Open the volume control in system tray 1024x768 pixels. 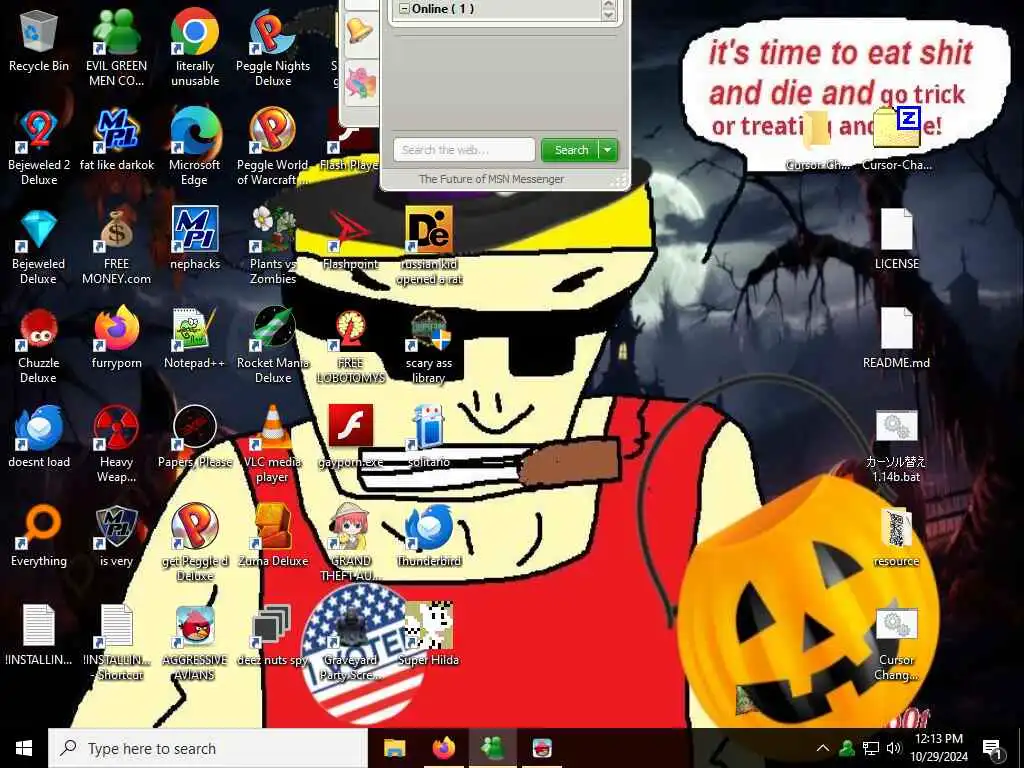tap(894, 748)
